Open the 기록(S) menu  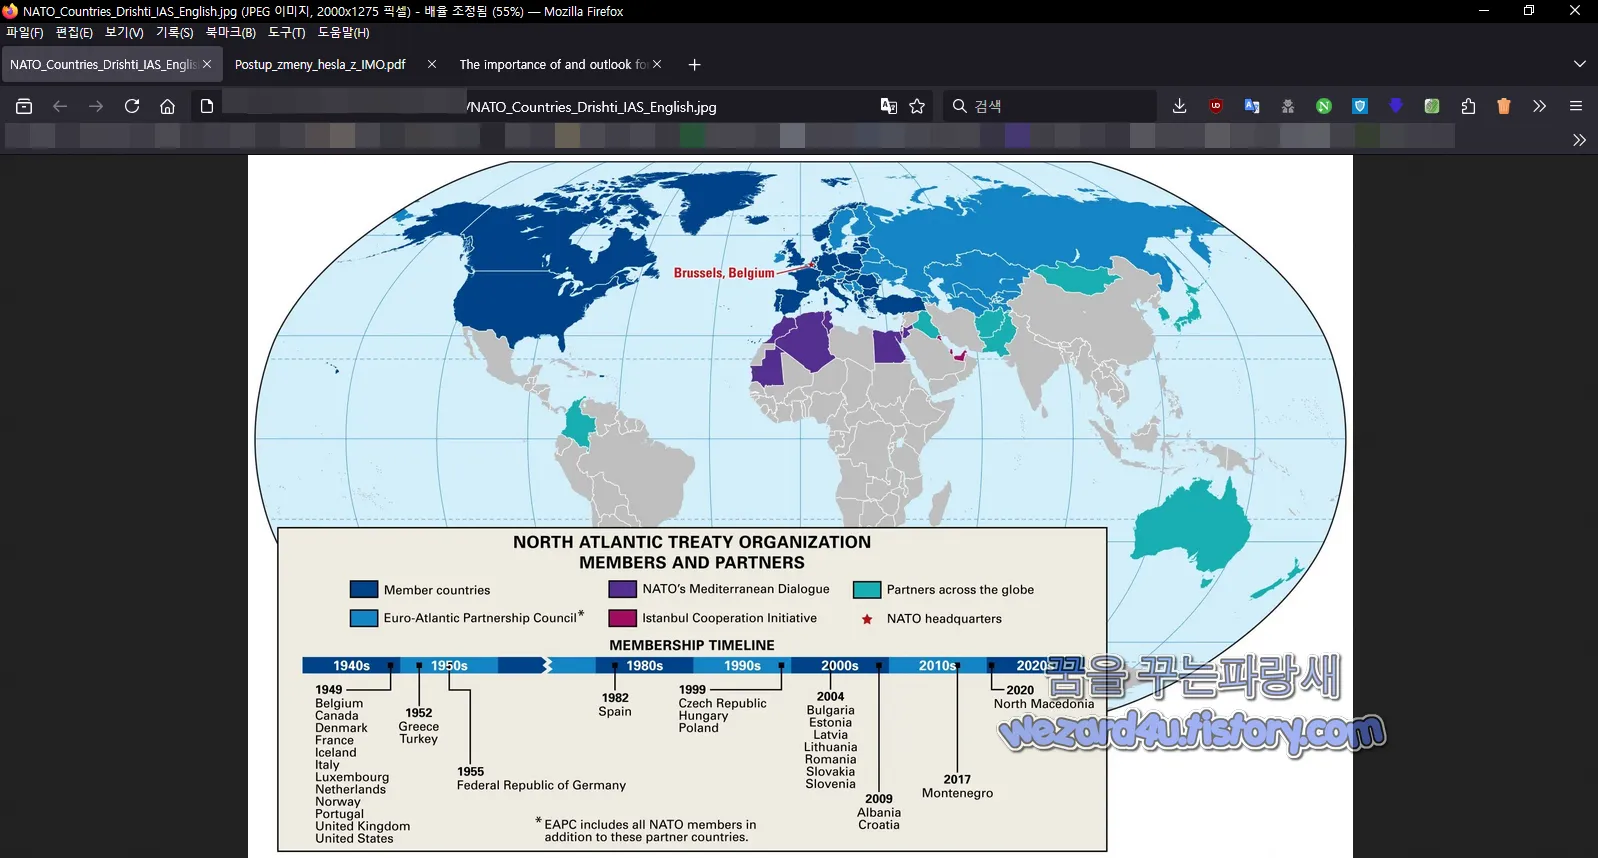point(175,33)
